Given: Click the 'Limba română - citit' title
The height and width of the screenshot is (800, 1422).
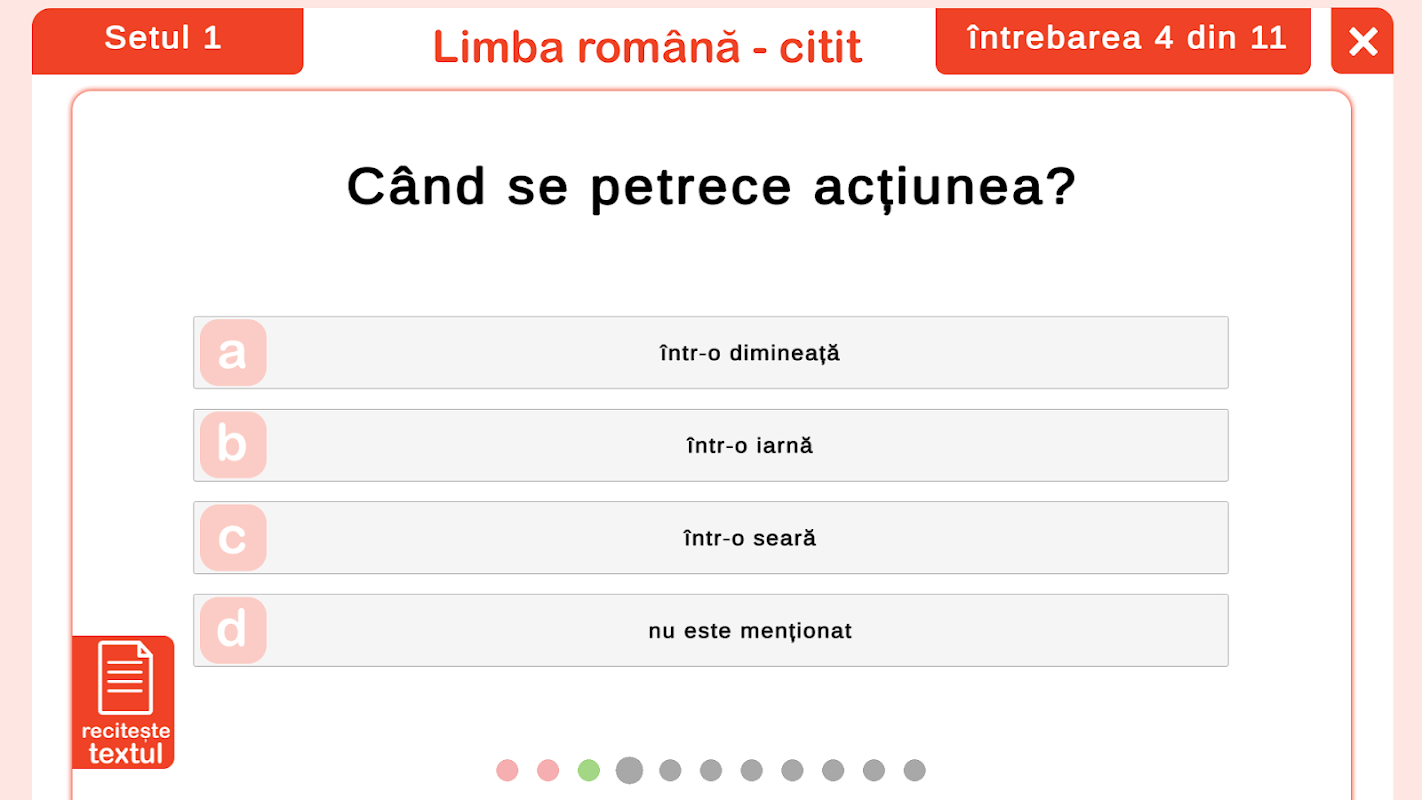Looking at the screenshot, I should click(647, 47).
